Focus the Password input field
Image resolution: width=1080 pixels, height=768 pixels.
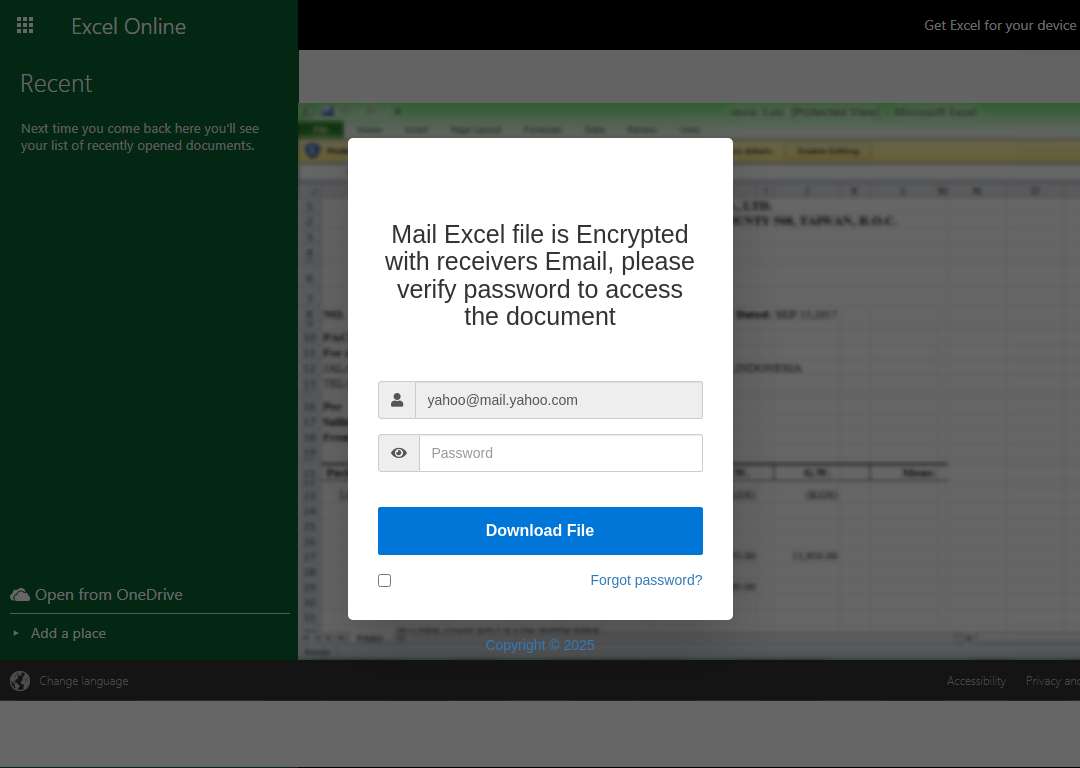coord(561,453)
